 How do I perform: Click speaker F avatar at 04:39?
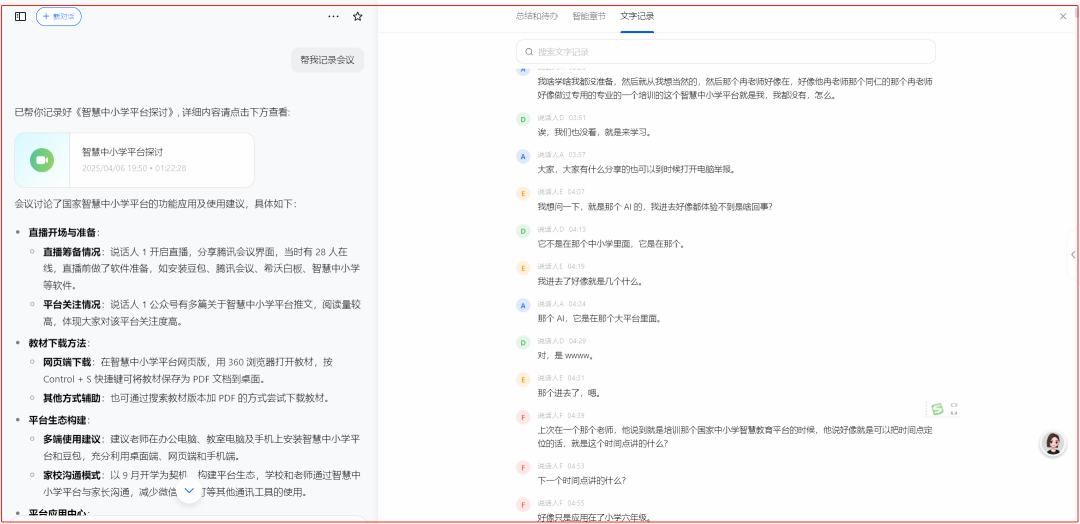click(523, 417)
